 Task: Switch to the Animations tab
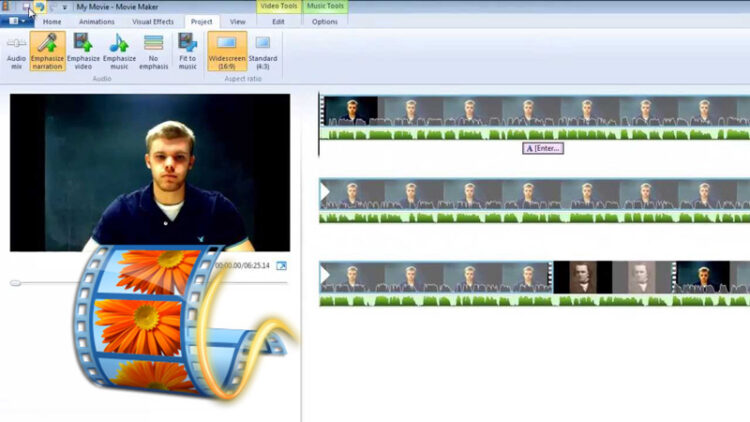click(x=97, y=22)
